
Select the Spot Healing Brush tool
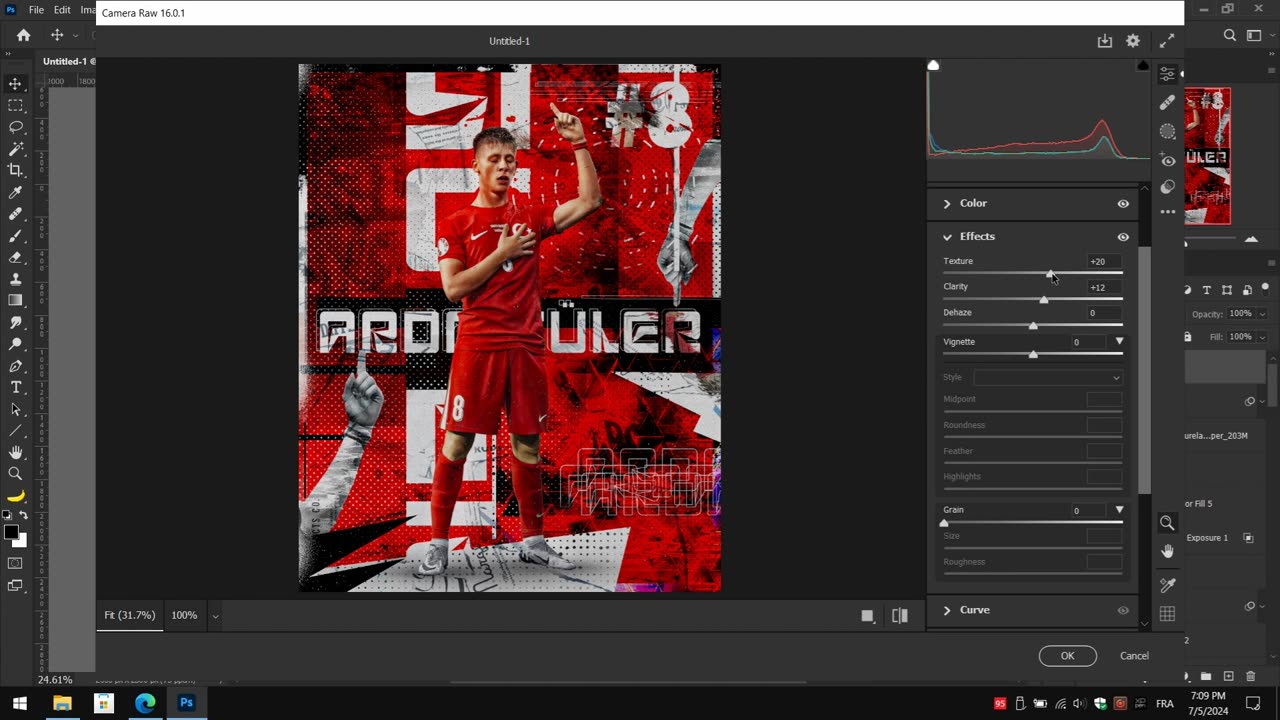[15, 214]
